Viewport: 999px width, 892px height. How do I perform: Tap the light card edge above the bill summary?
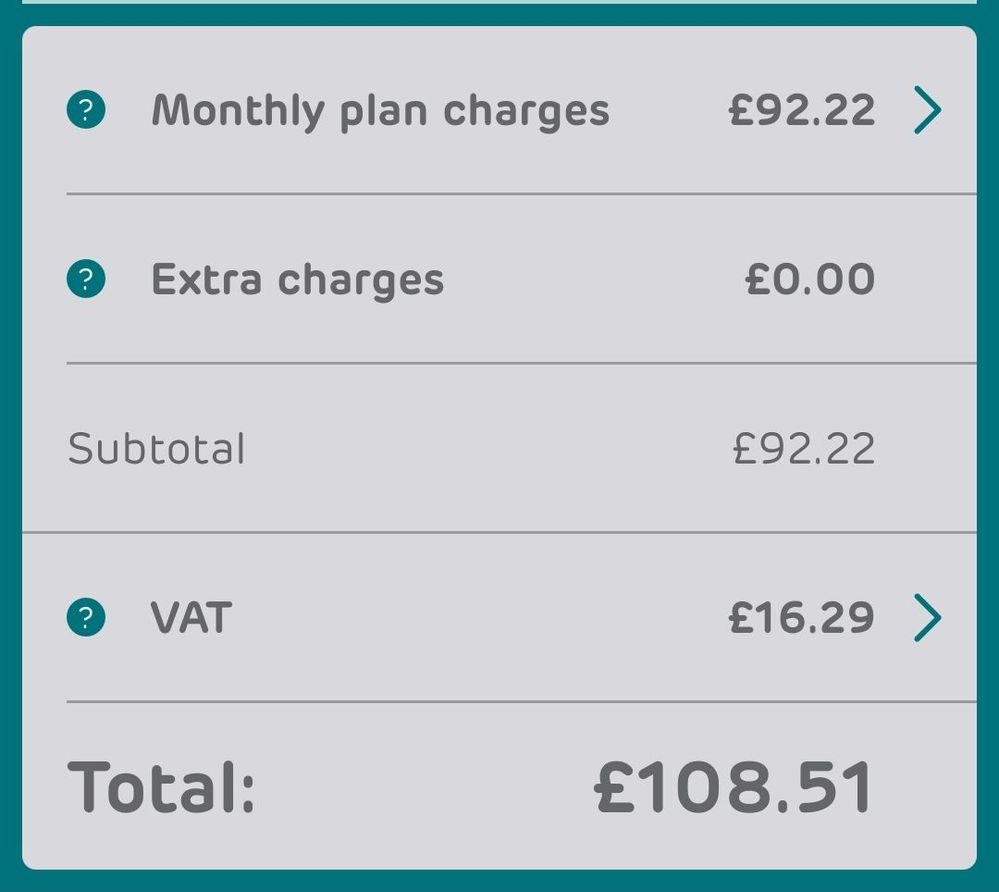500,2
